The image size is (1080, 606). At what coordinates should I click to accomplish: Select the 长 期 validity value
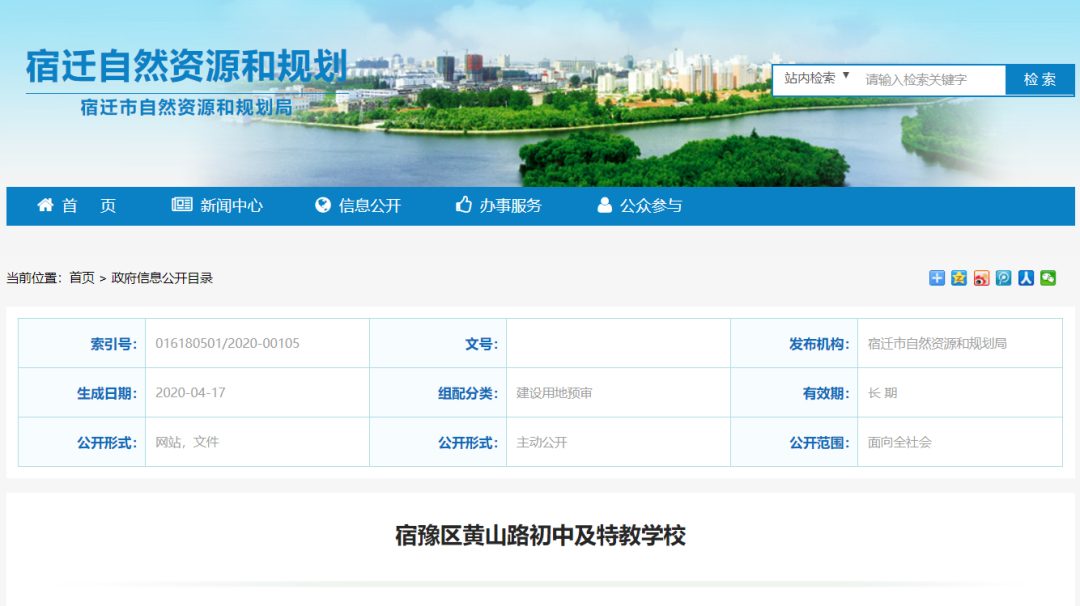[x=882, y=393]
